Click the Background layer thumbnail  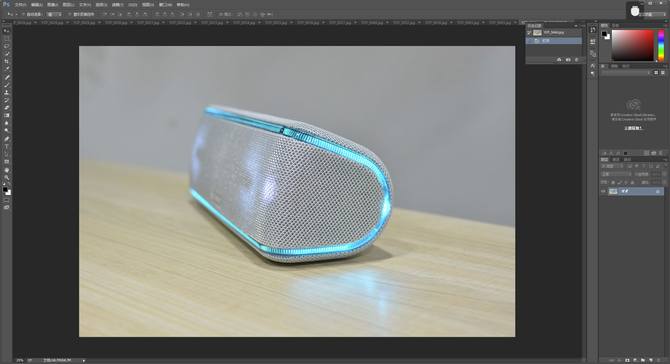(x=613, y=191)
